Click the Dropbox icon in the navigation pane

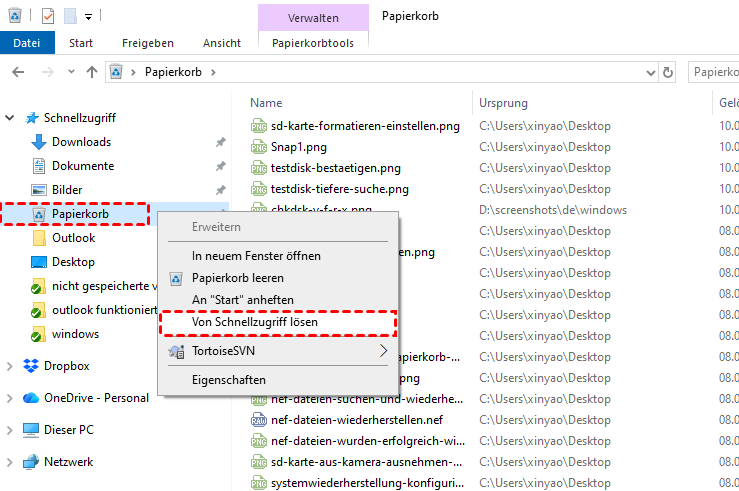point(30,366)
